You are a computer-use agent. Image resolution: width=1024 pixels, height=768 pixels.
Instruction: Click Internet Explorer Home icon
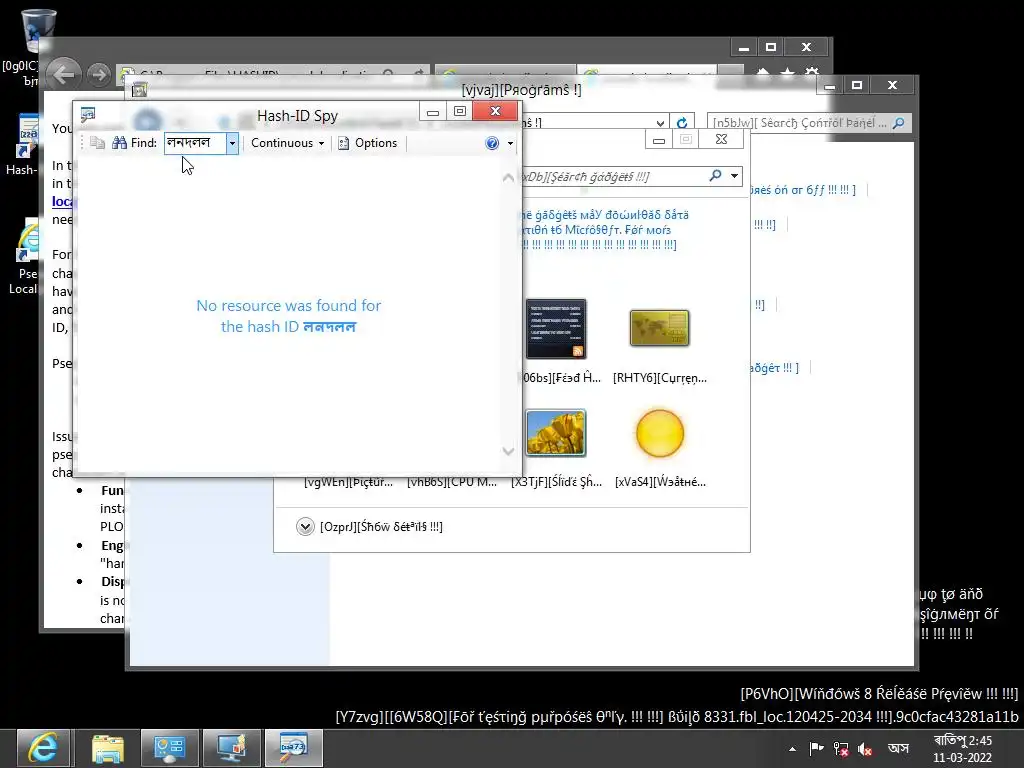click(763, 72)
